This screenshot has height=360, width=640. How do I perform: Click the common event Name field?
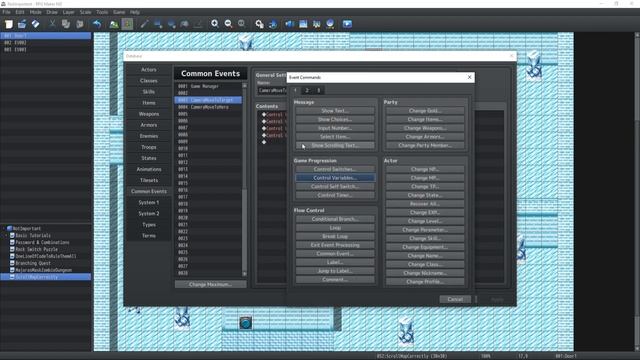[272, 90]
